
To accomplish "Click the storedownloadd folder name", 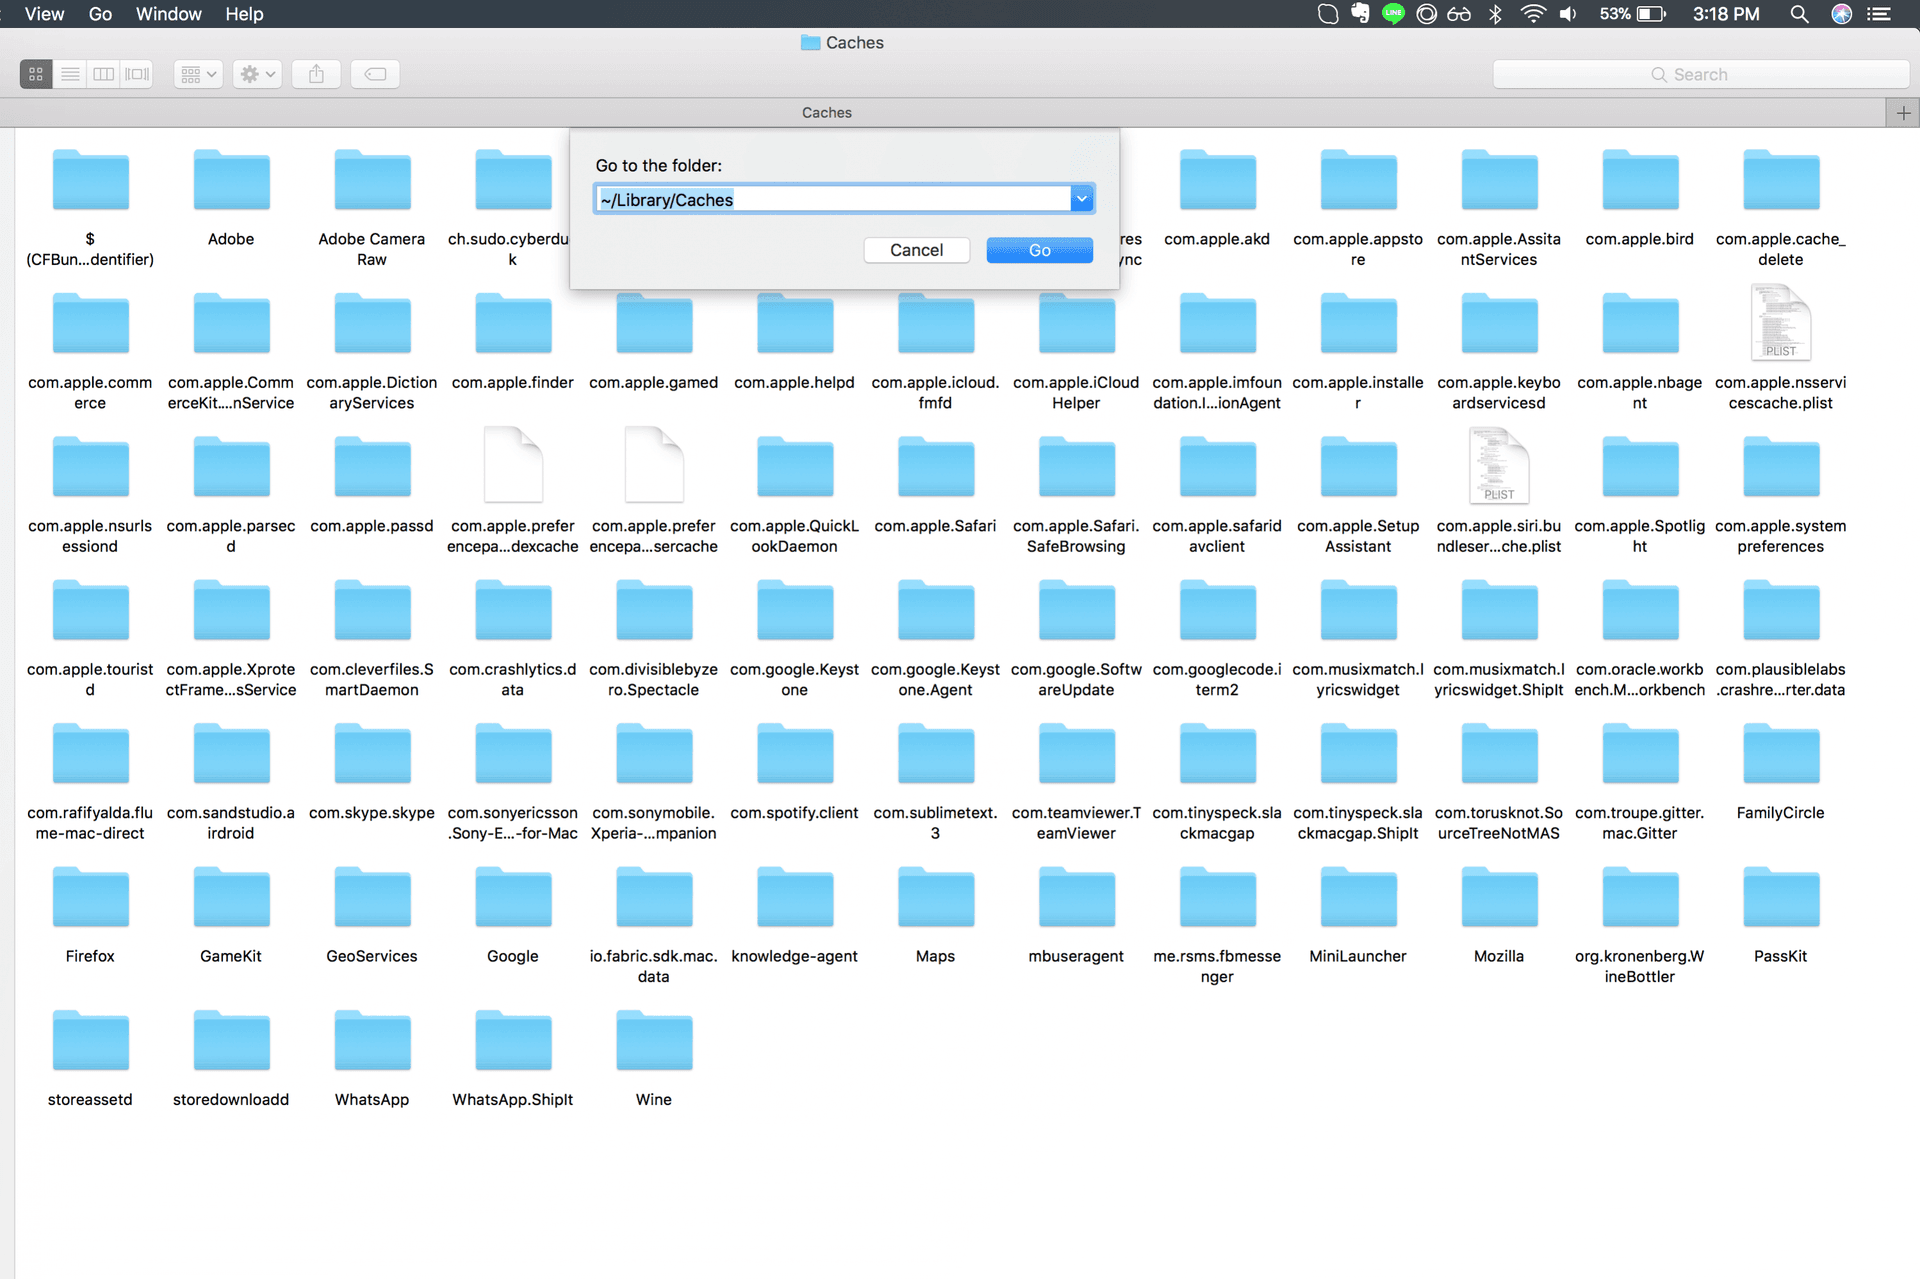I will (231, 1099).
